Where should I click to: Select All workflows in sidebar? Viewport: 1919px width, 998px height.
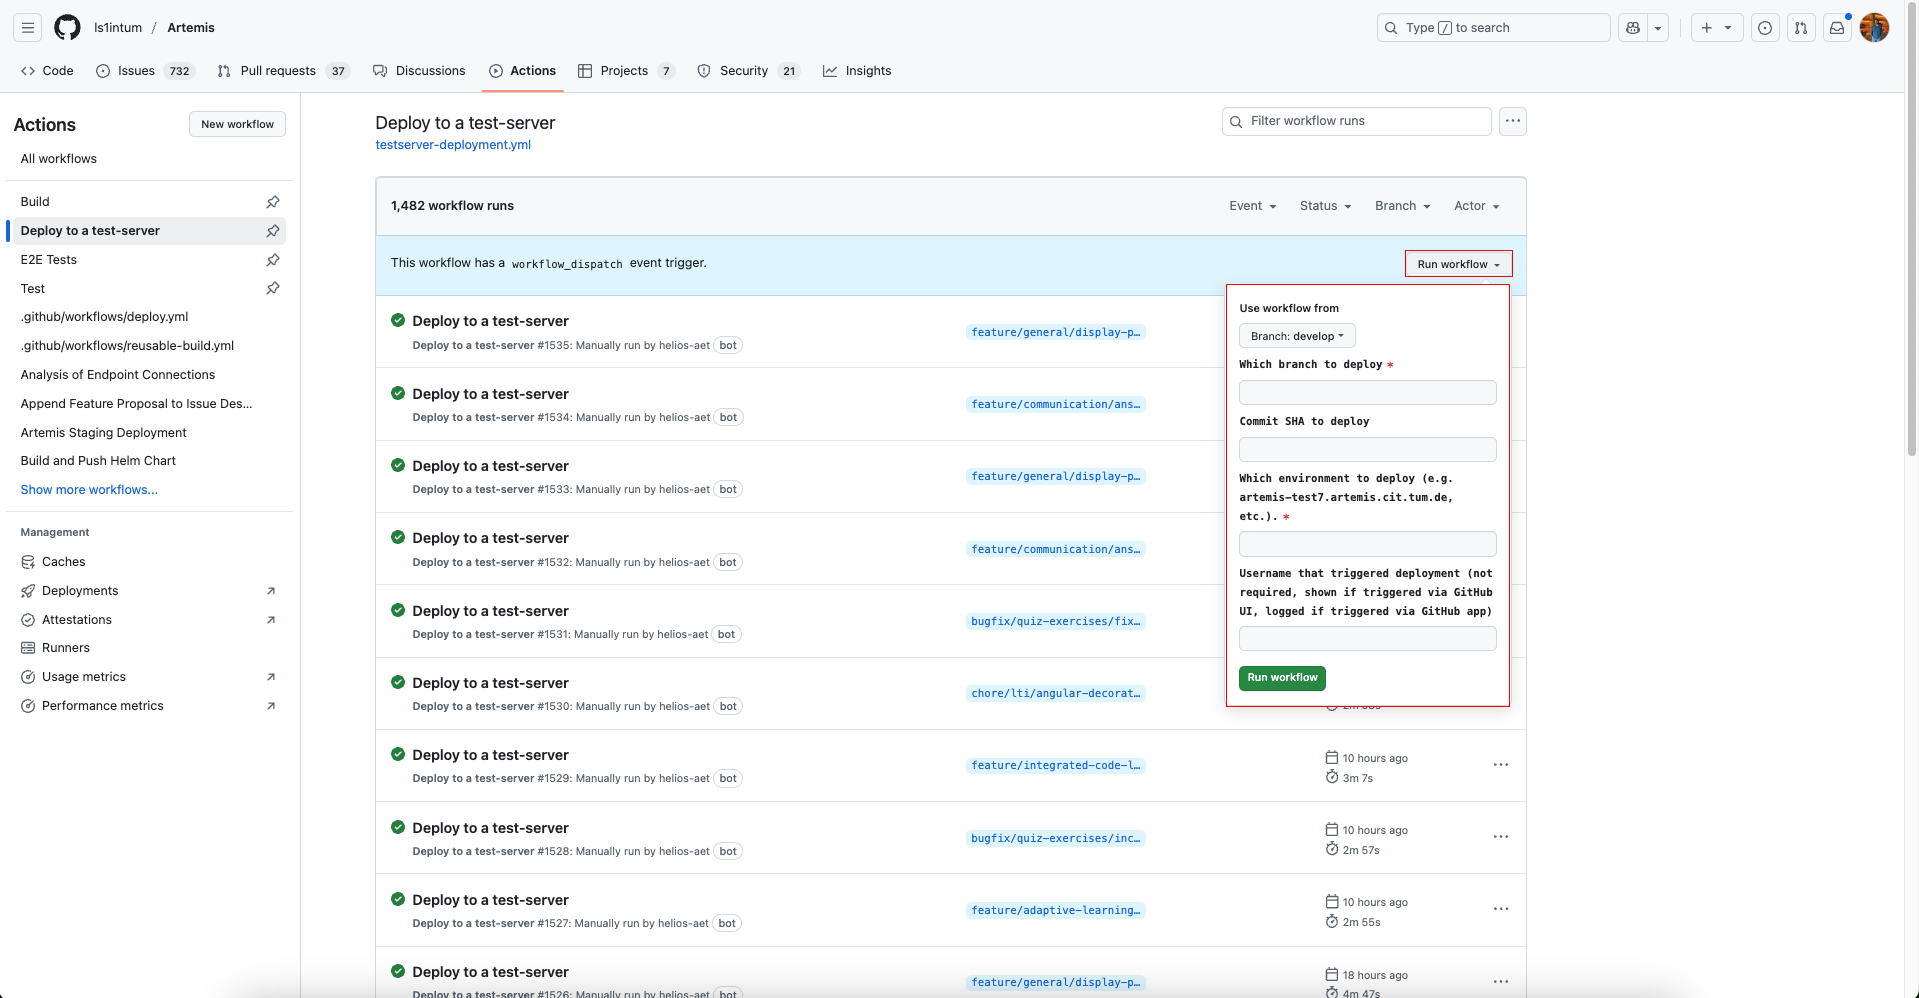pyautogui.click(x=59, y=159)
